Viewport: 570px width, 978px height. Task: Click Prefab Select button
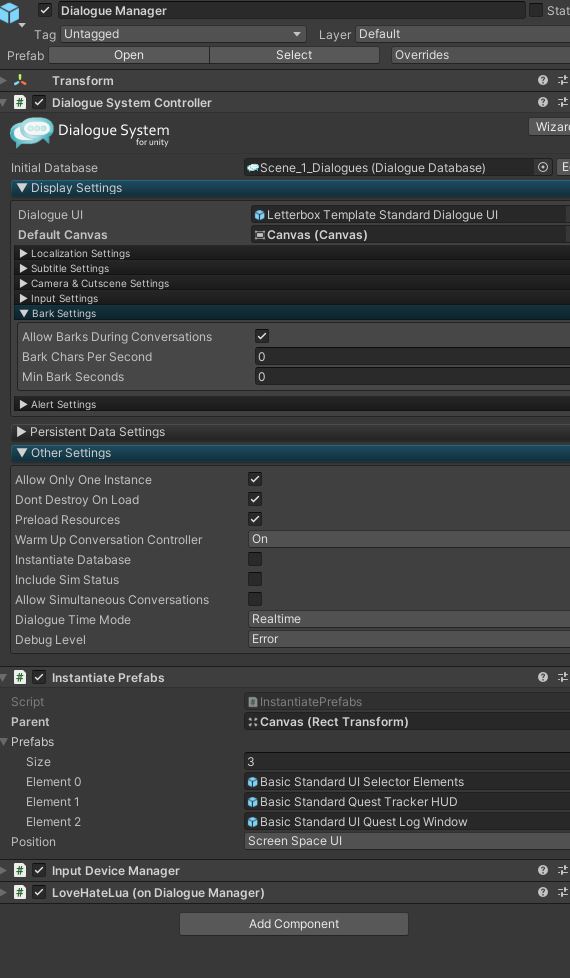point(294,55)
